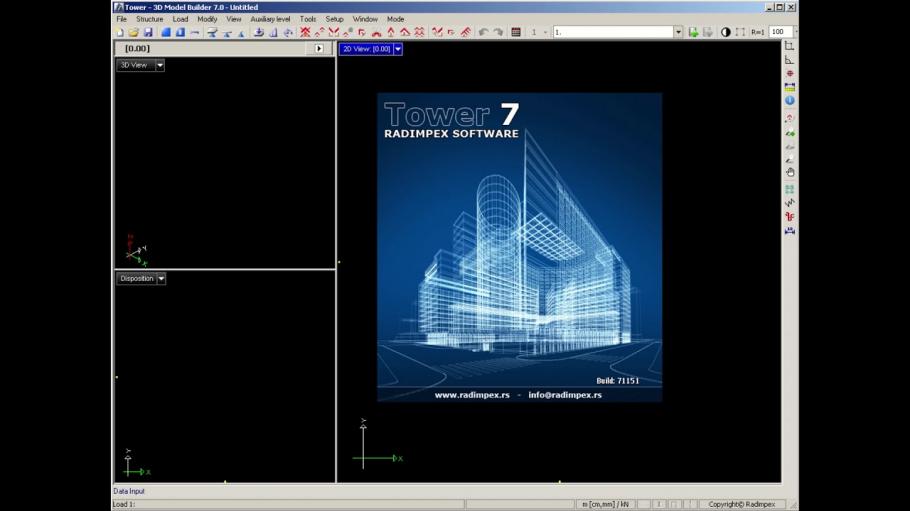Screen dimensions: 910x511
Task: Open a model with the folder icon
Action: pos(133,33)
